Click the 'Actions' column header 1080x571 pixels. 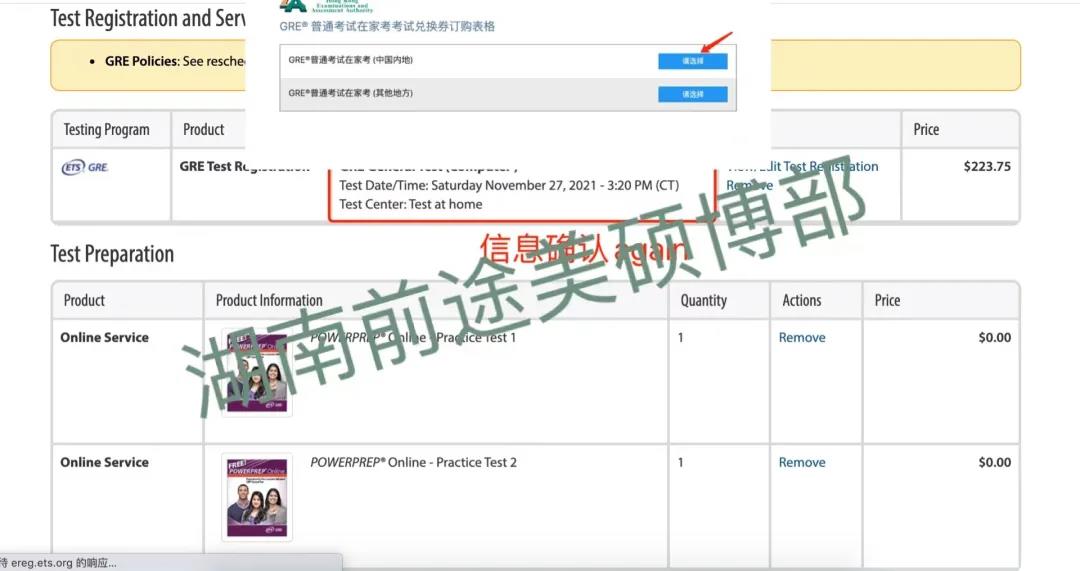point(802,300)
